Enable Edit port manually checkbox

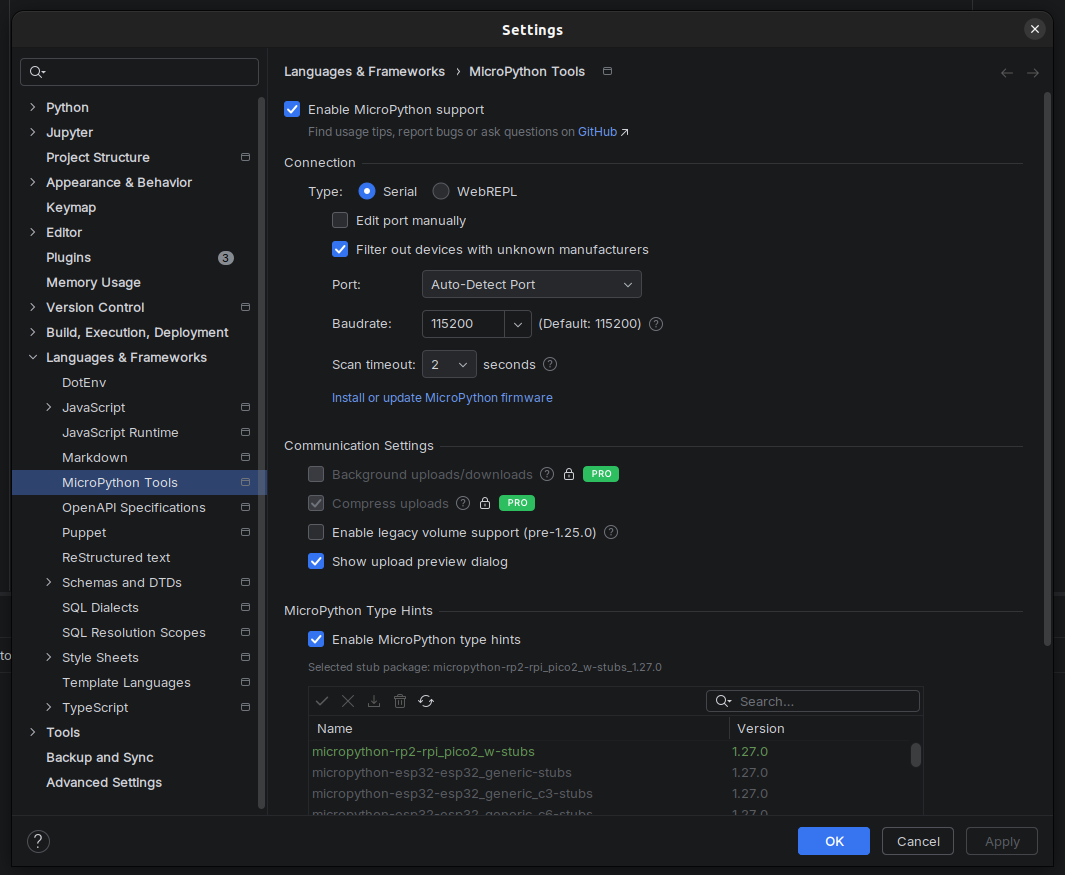pyautogui.click(x=340, y=220)
